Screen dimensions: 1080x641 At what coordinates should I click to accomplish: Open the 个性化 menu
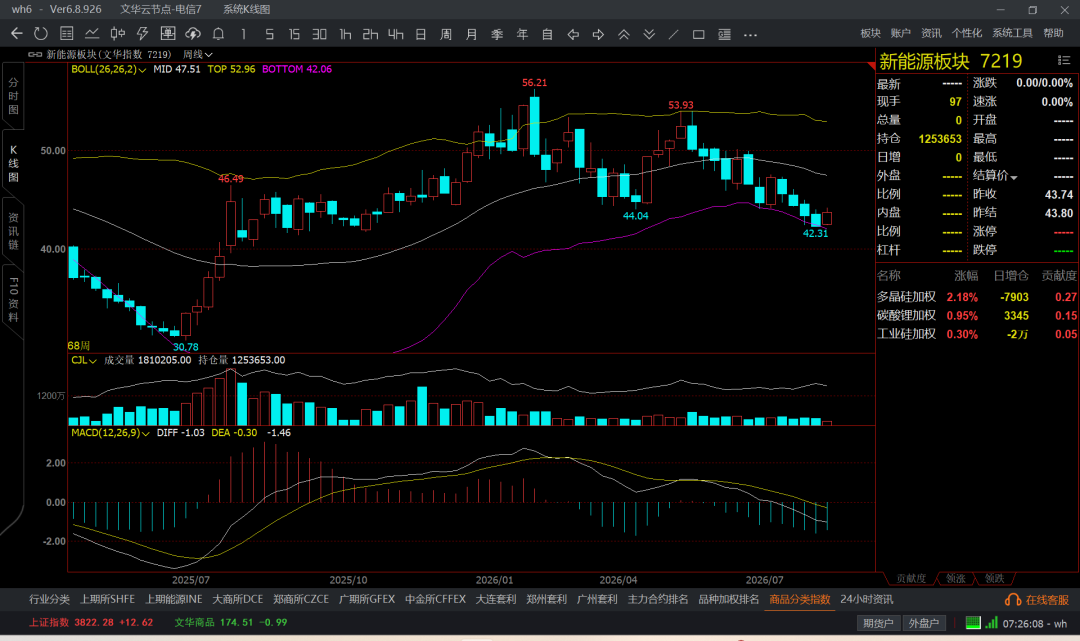coord(966,33)
